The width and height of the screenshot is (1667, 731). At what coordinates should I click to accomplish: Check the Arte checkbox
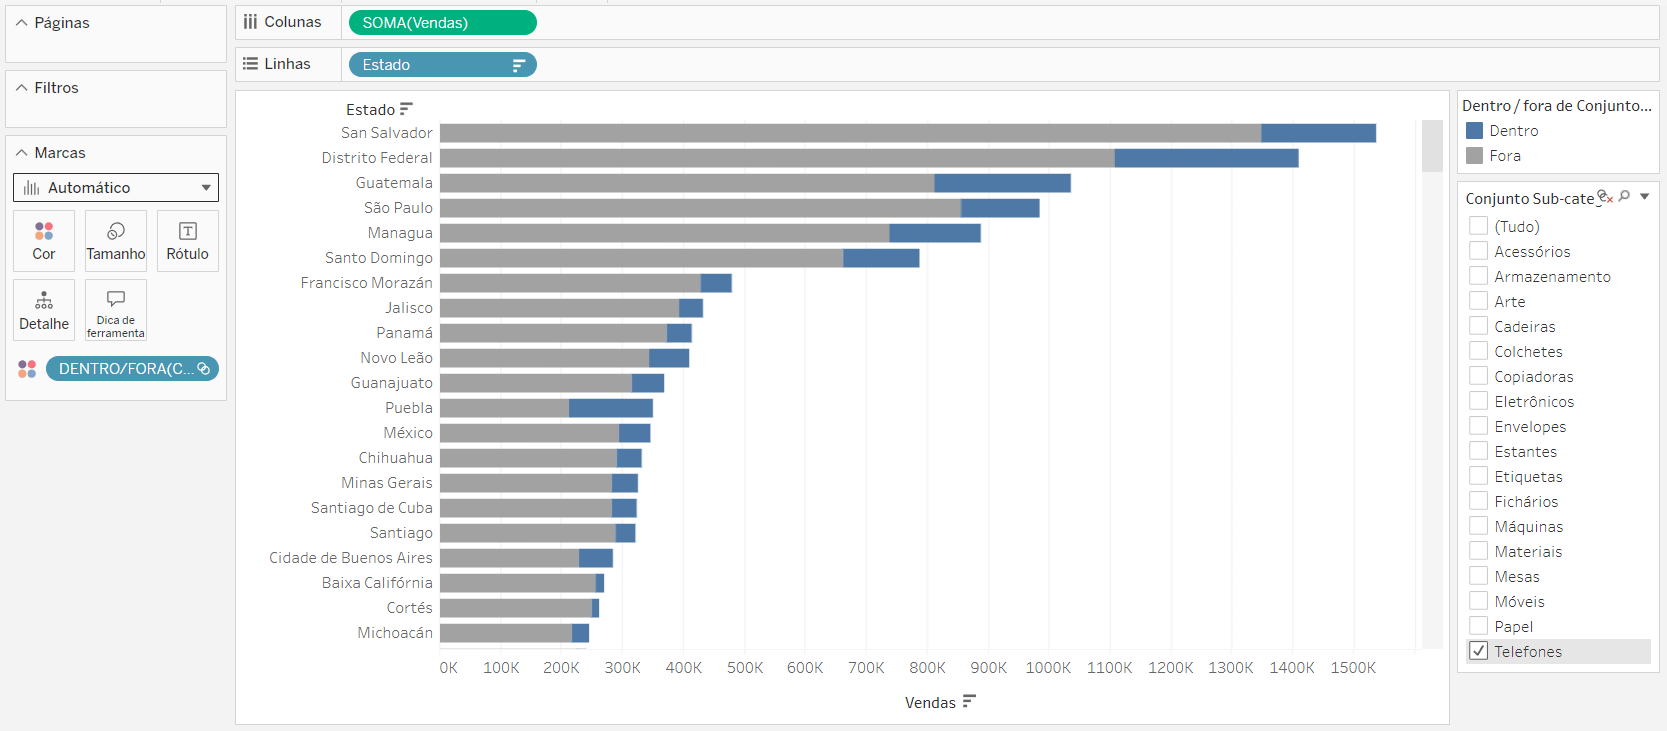click(x=1478, y=301)
